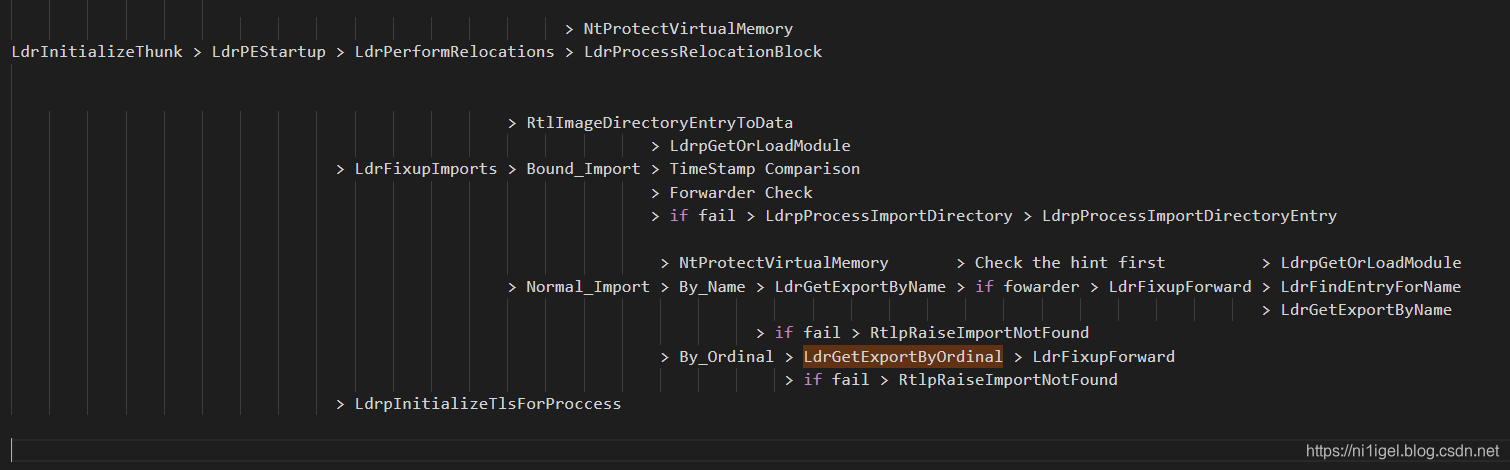This screenshot has height=470, width=1510.
Task: Click 'if fail' before LdrpProcessImportDirectory
Action: 703,216
